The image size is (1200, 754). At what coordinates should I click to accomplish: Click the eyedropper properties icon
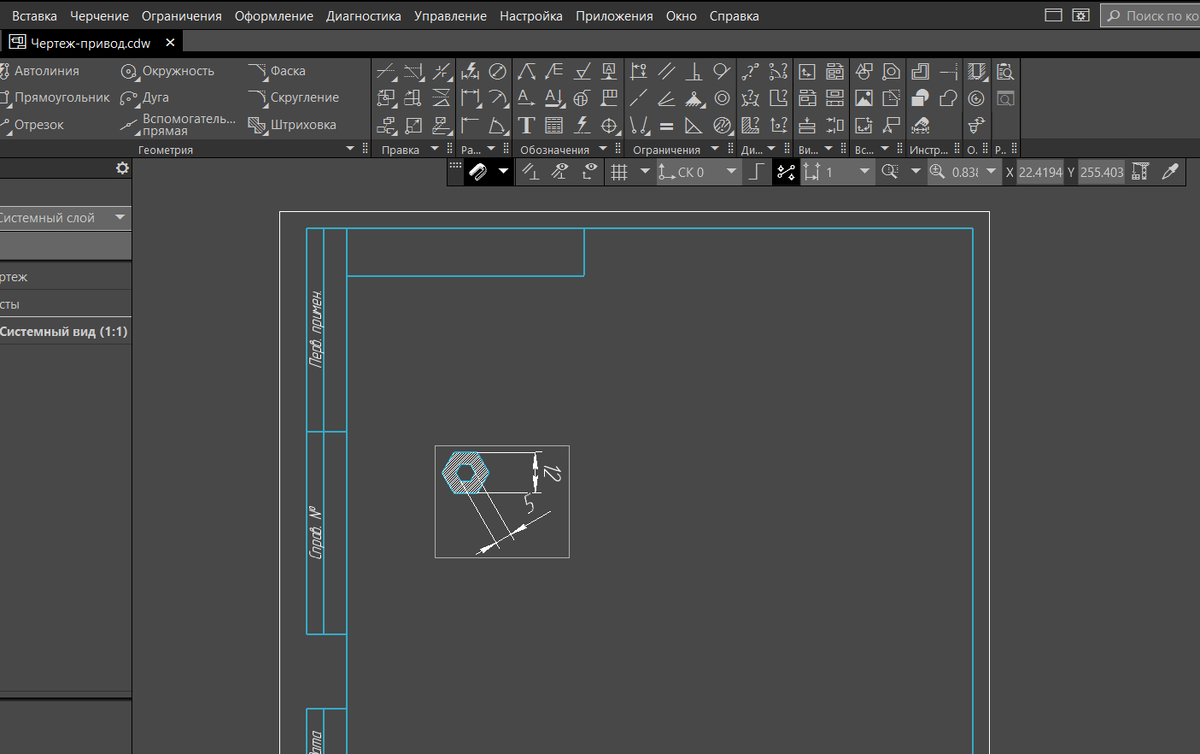1169,172
